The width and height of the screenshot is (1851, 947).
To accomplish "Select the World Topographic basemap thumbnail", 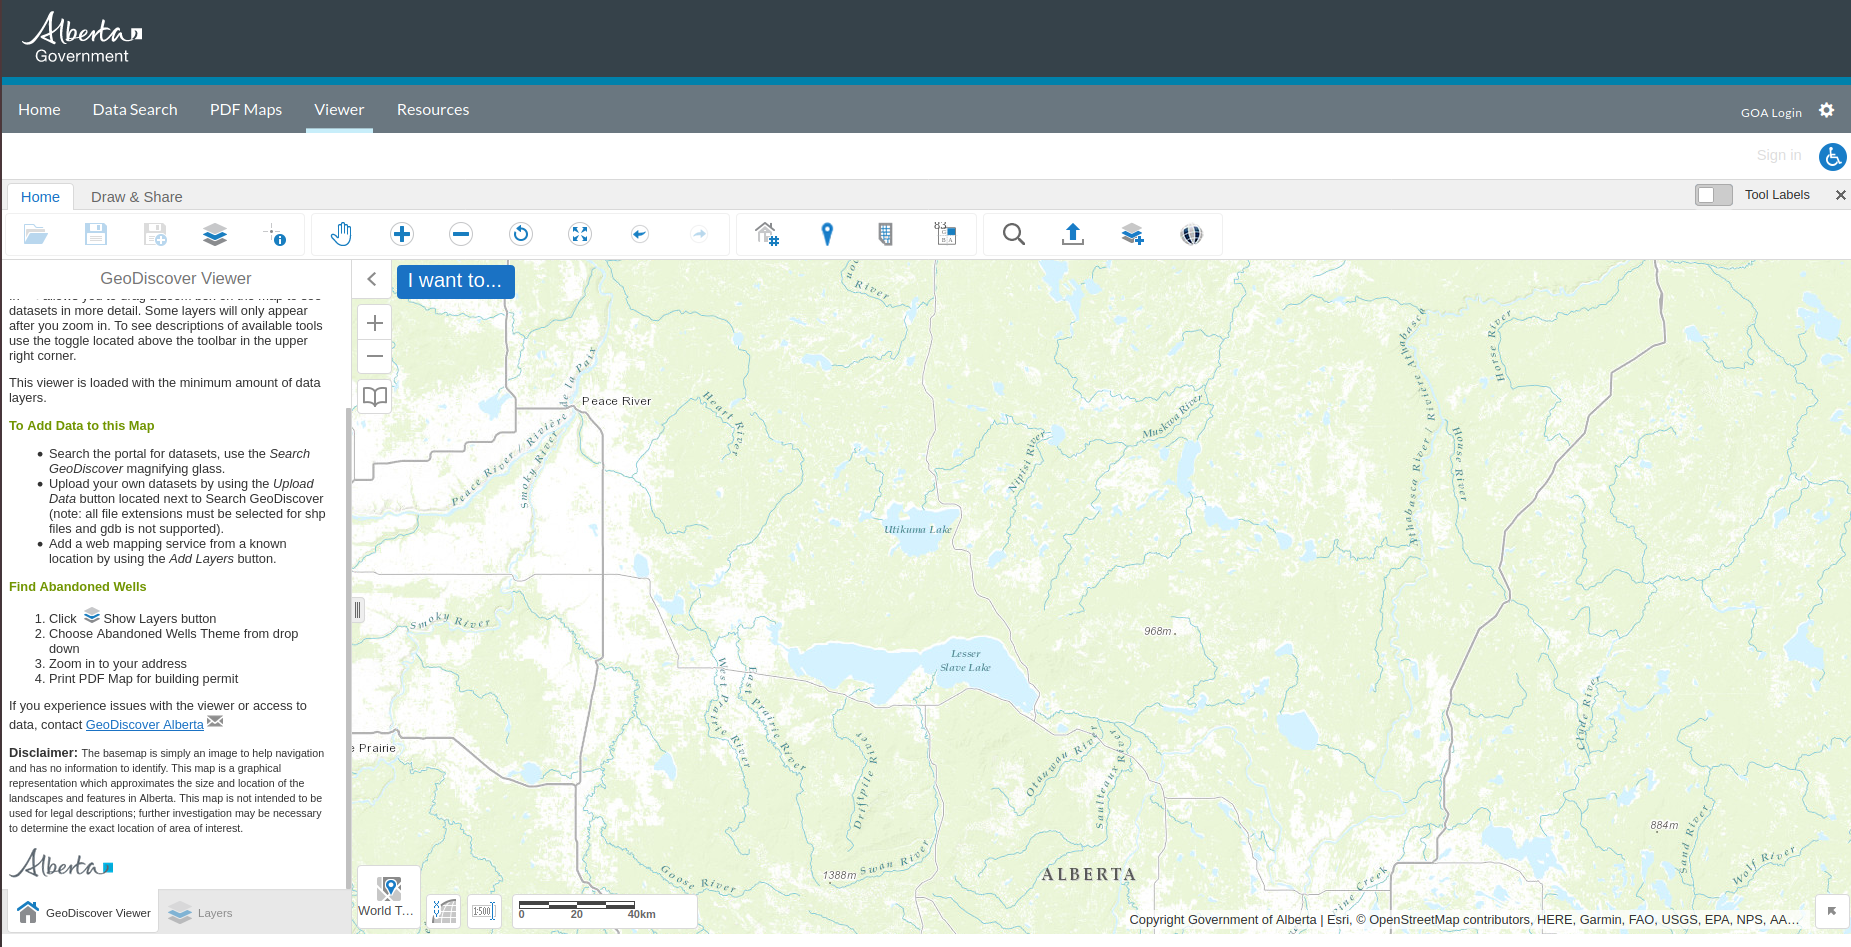I will tap(389, 888).
